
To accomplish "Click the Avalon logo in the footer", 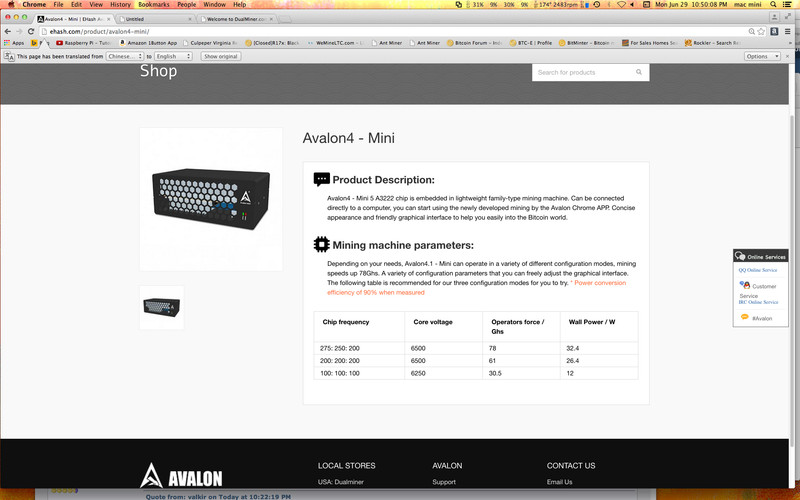I will (x=181, y=476).
